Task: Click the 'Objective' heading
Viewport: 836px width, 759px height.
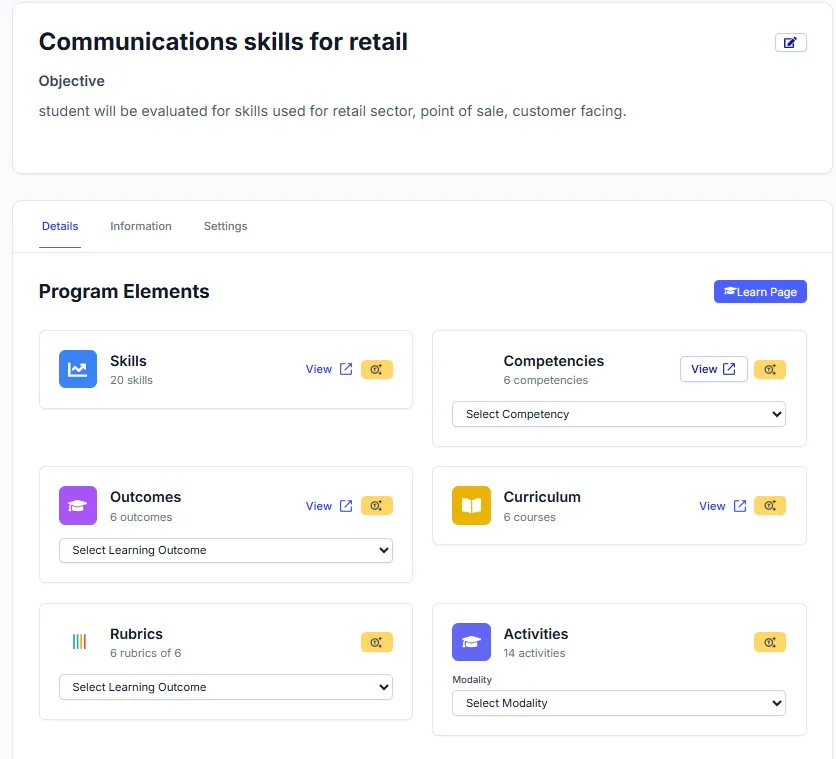Action: click(x=71, y=81)
